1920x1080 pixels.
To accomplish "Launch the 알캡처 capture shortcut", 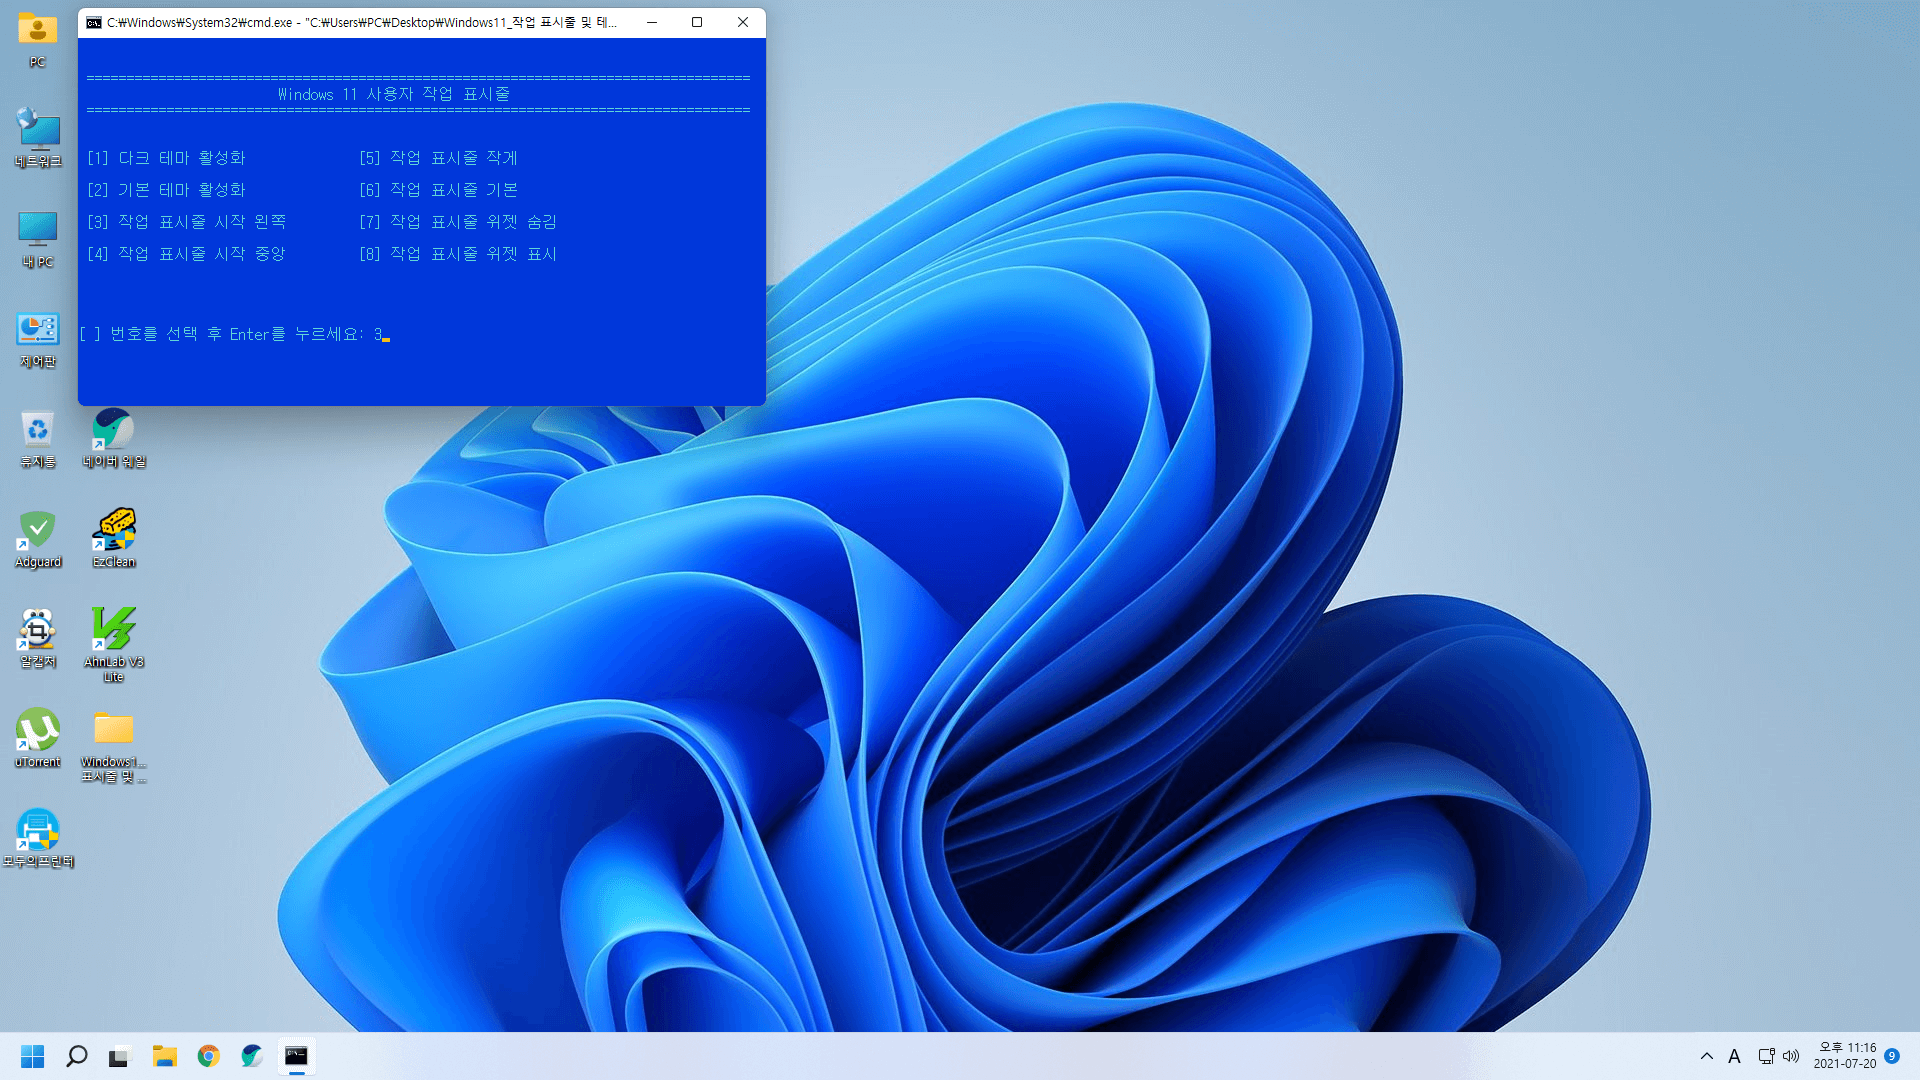I will click(x=37, y=638).
